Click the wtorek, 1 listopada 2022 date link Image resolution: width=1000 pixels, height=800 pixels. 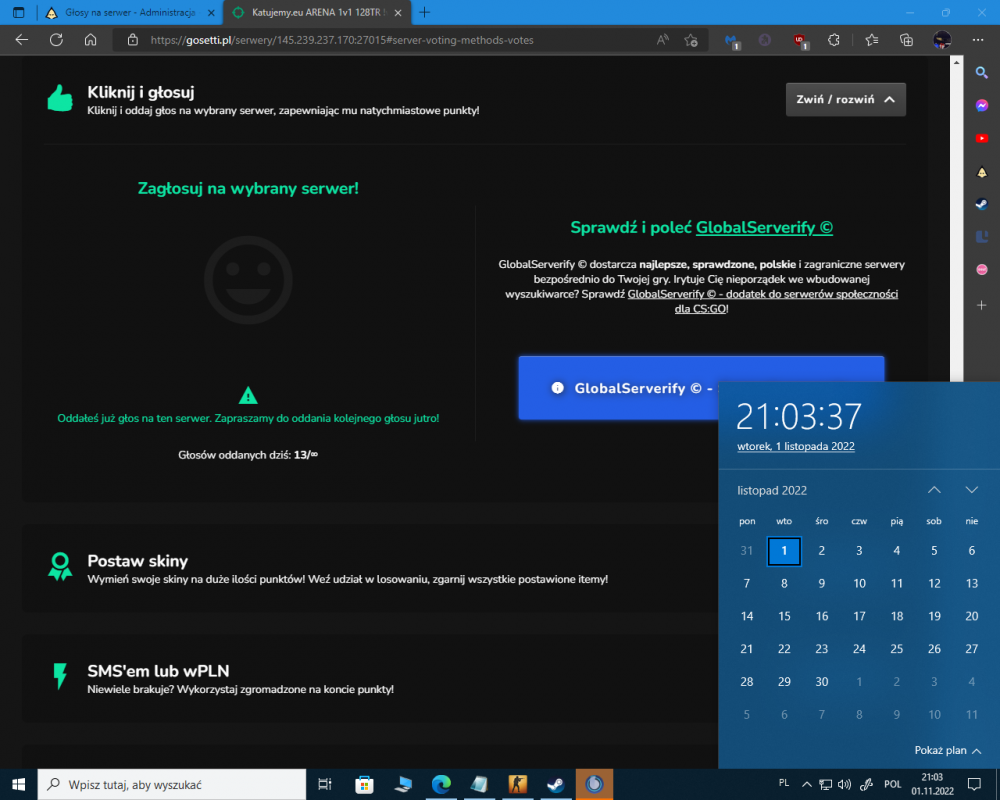coord(795,447)
